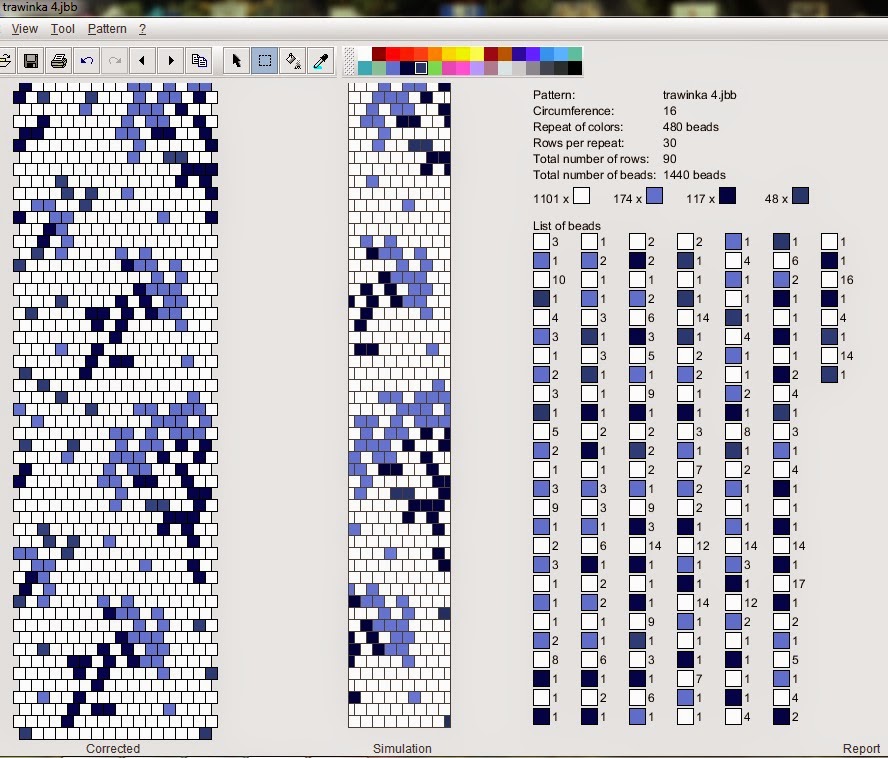
Task: Click the 'Total number of beads:' label
Action: pyautogui.click(x=594, y=175)
